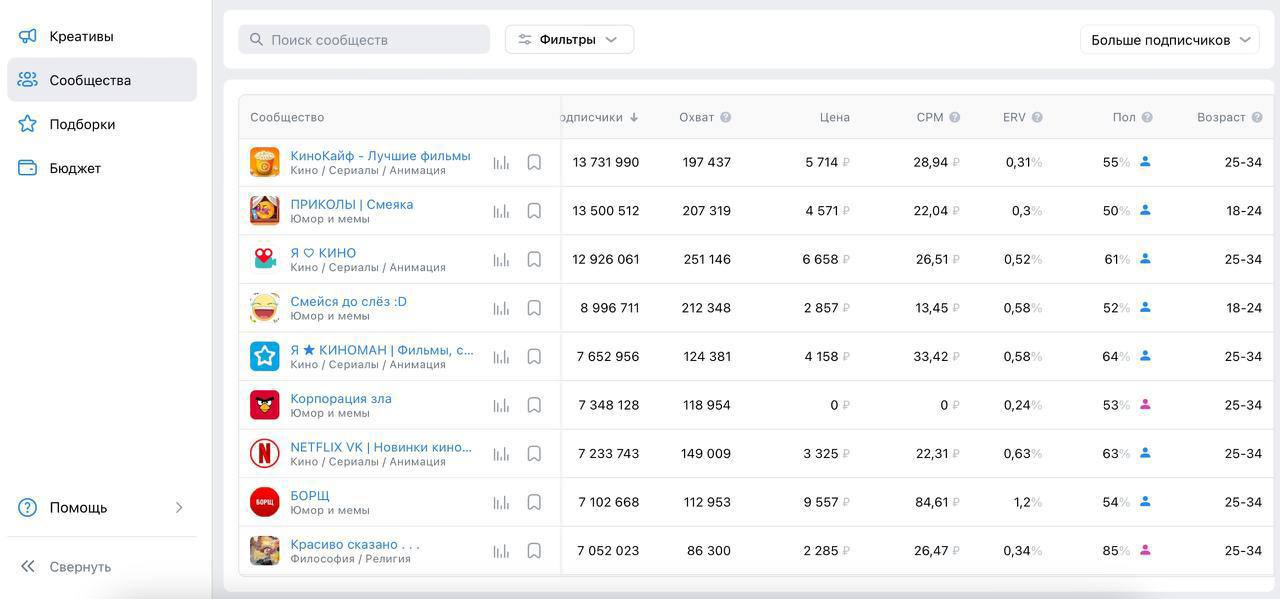The image size is (1280, 599).
Task: Click the CPM info question icon
Action: (955, 117)
